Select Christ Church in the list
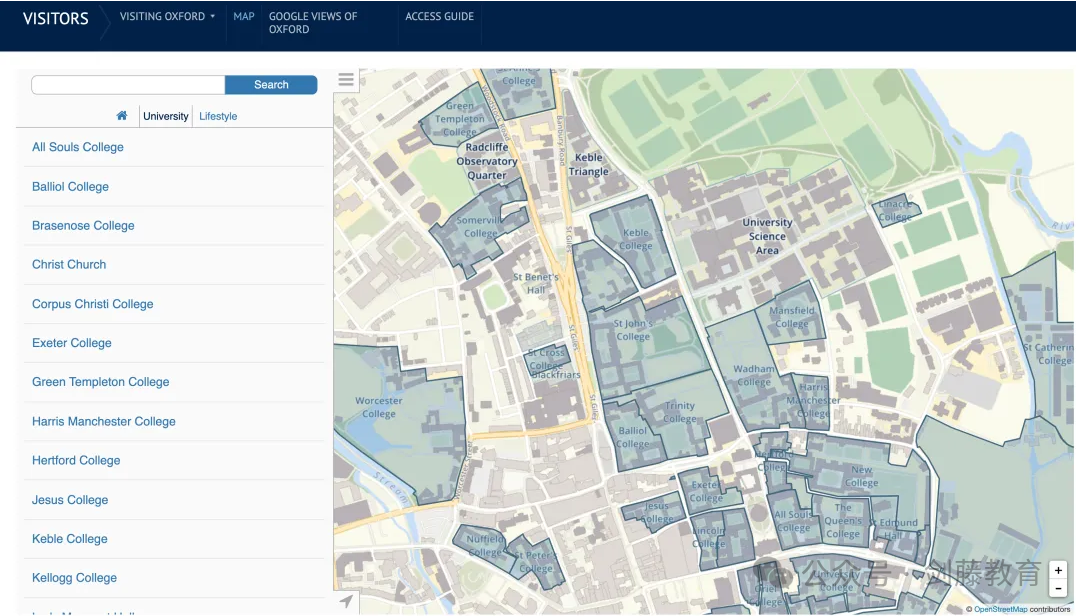This screenshot has height=616, width=1076. [69, 264]
